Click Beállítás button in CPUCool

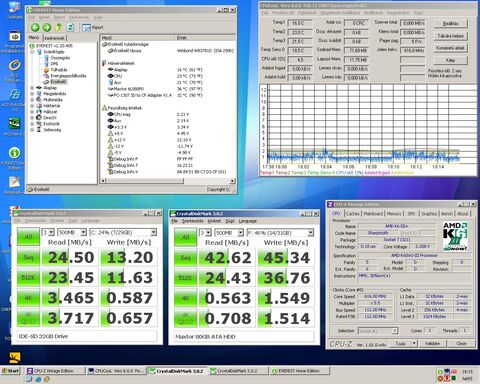(x=450, y=24)
